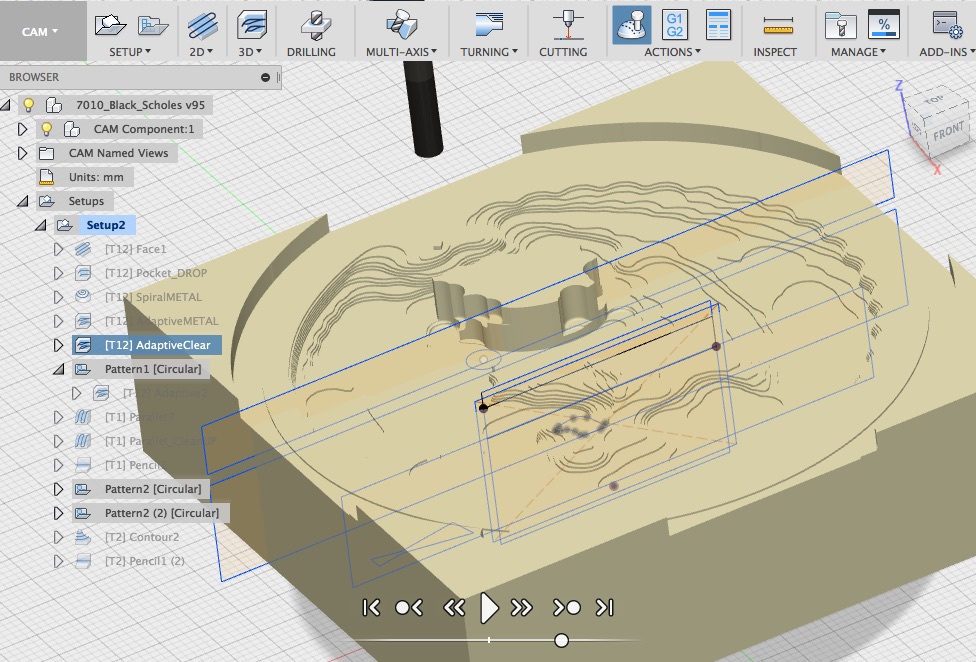Play the toolpath simulation
This screenshot has width=976, height=662.
489,608
